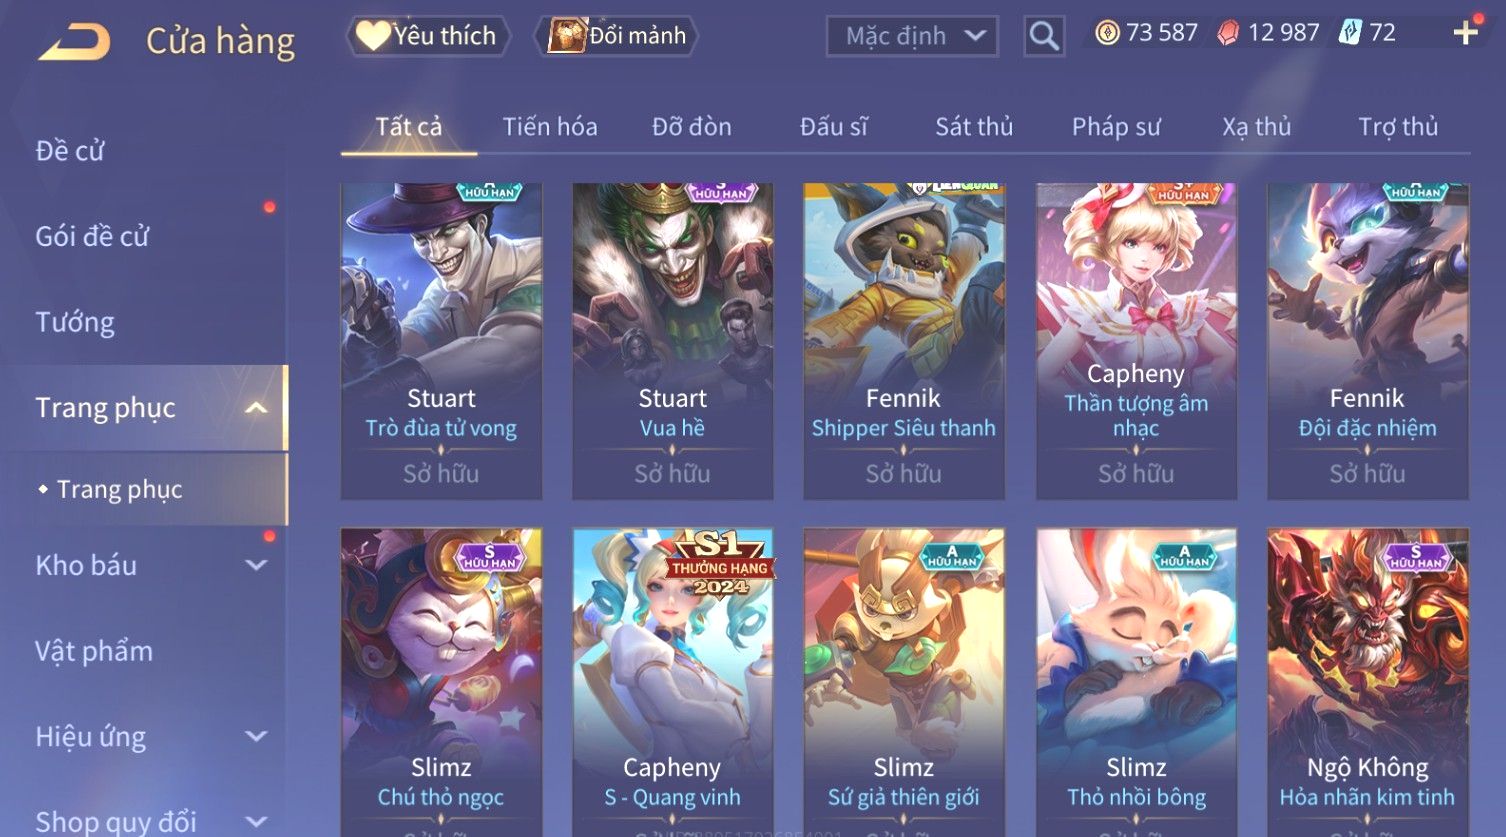Collapse the Trang phục sidebar section
This screenshot has height=837, width=1506.
257,408
